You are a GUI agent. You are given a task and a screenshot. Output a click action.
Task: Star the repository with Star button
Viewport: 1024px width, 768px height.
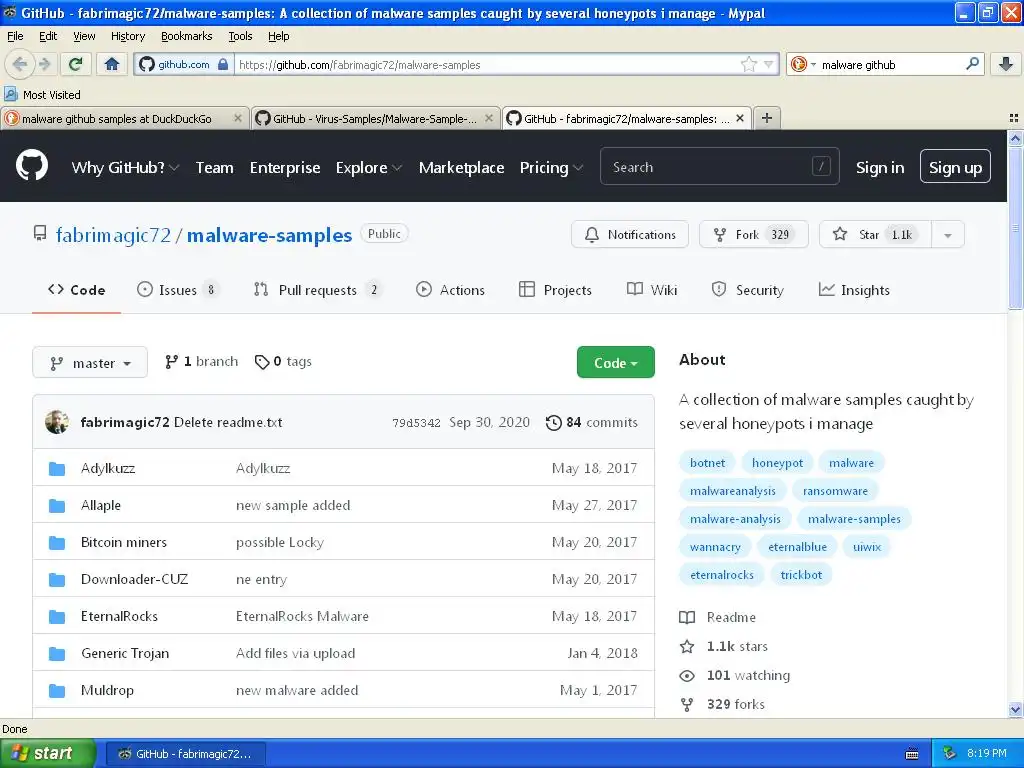[x=876, y=234]
